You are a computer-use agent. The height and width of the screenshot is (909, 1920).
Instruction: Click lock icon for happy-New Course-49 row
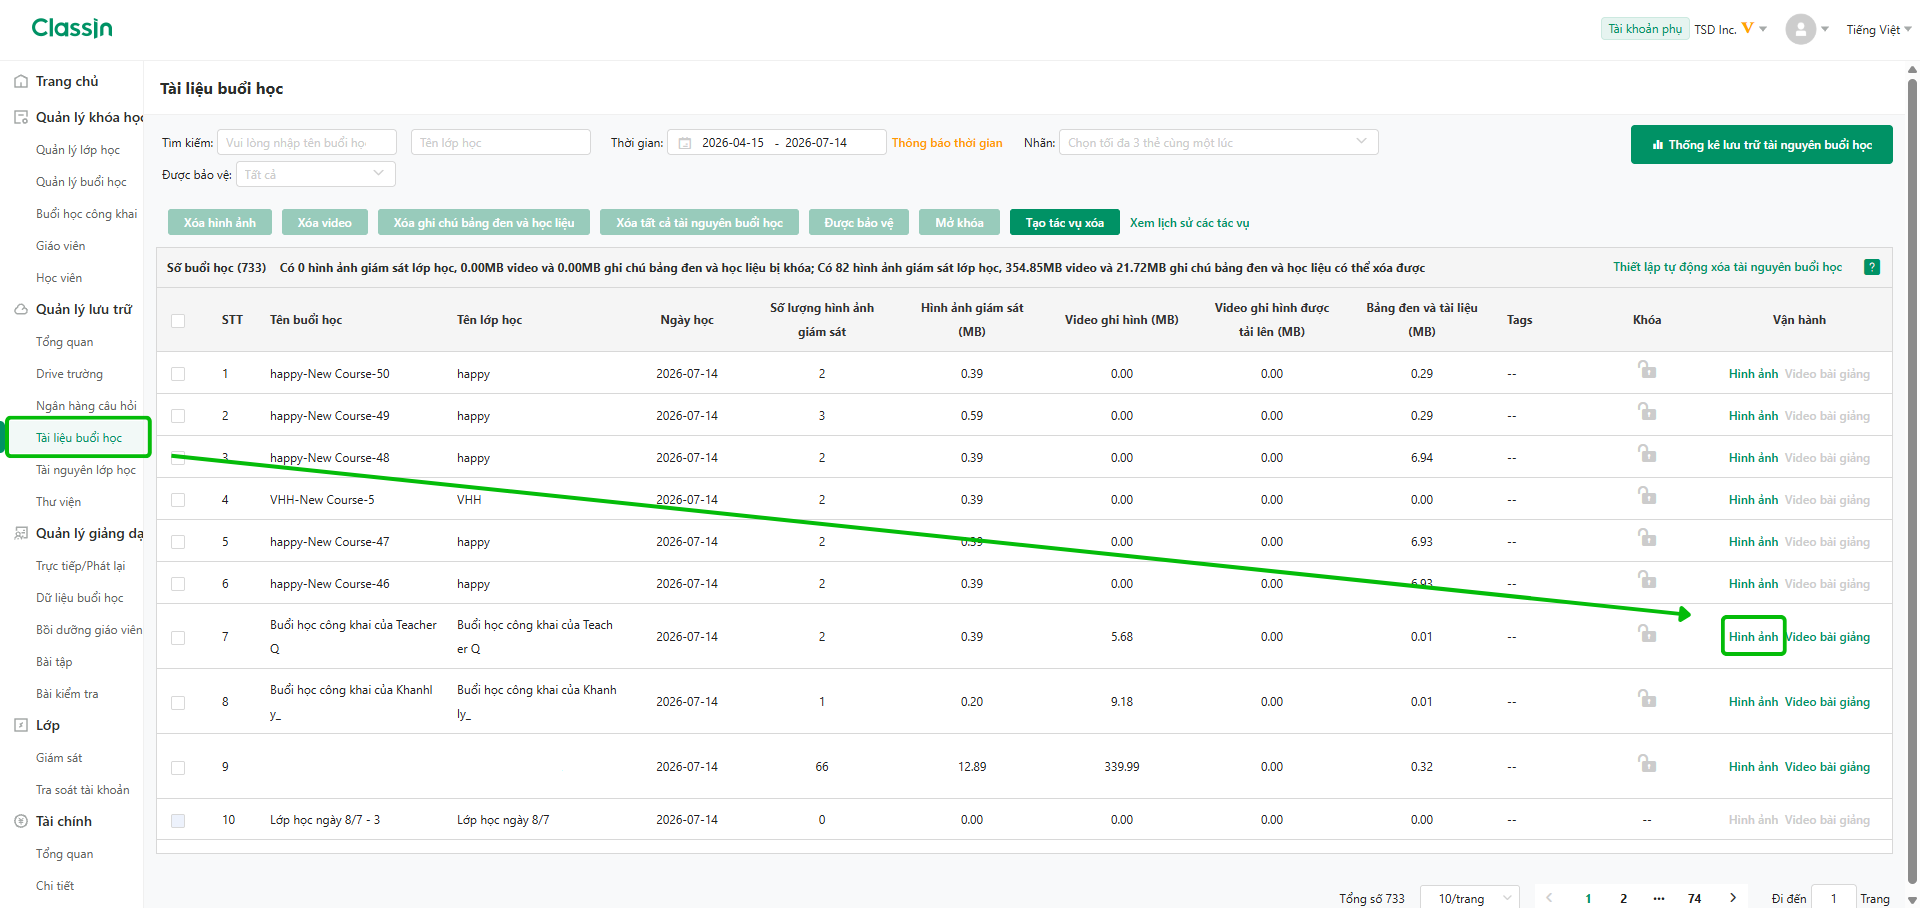(x=1647, y=412)
